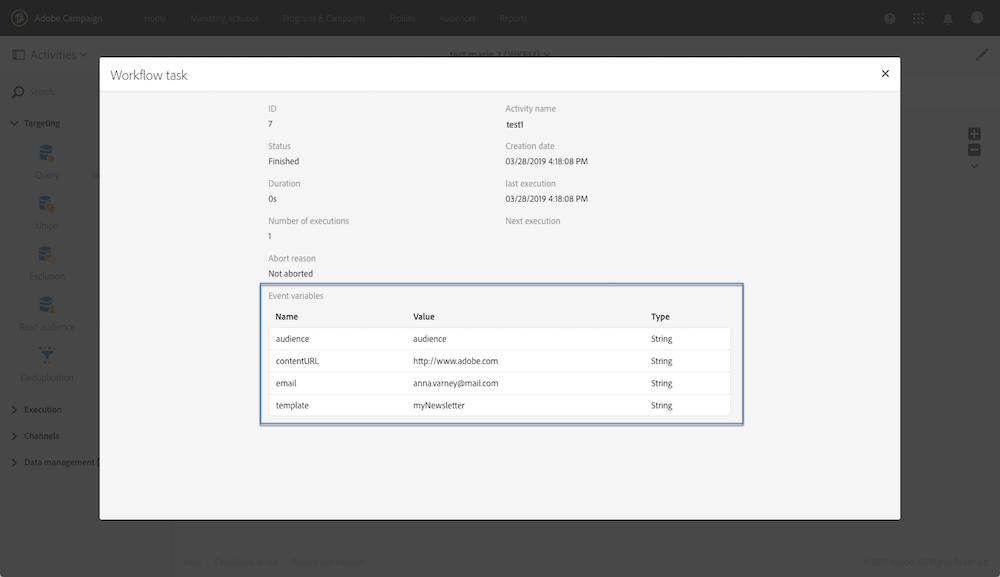Click the anna.varney@mail.com value
Image resolution: width=1000 pixels, height=577 pixels.
455,383
